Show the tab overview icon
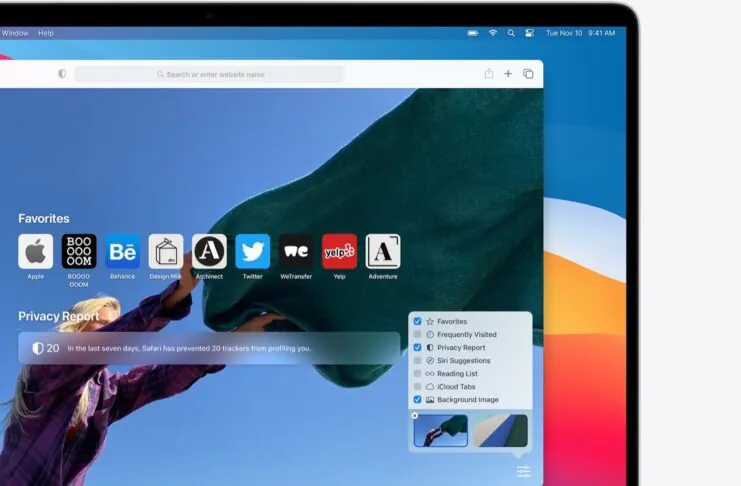This screenshot has height=486, width=741. [528, 73]
